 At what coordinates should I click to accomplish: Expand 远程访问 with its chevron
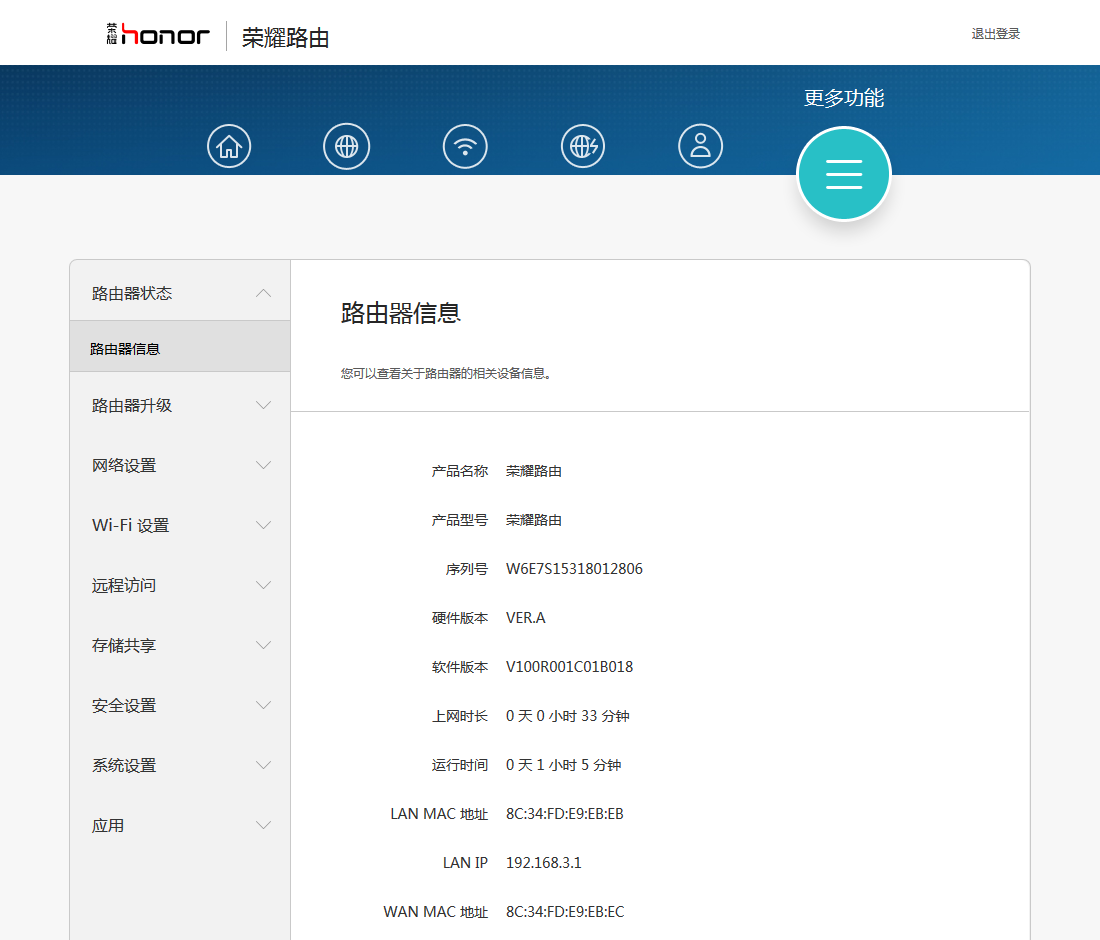click(x=263, y=585)
